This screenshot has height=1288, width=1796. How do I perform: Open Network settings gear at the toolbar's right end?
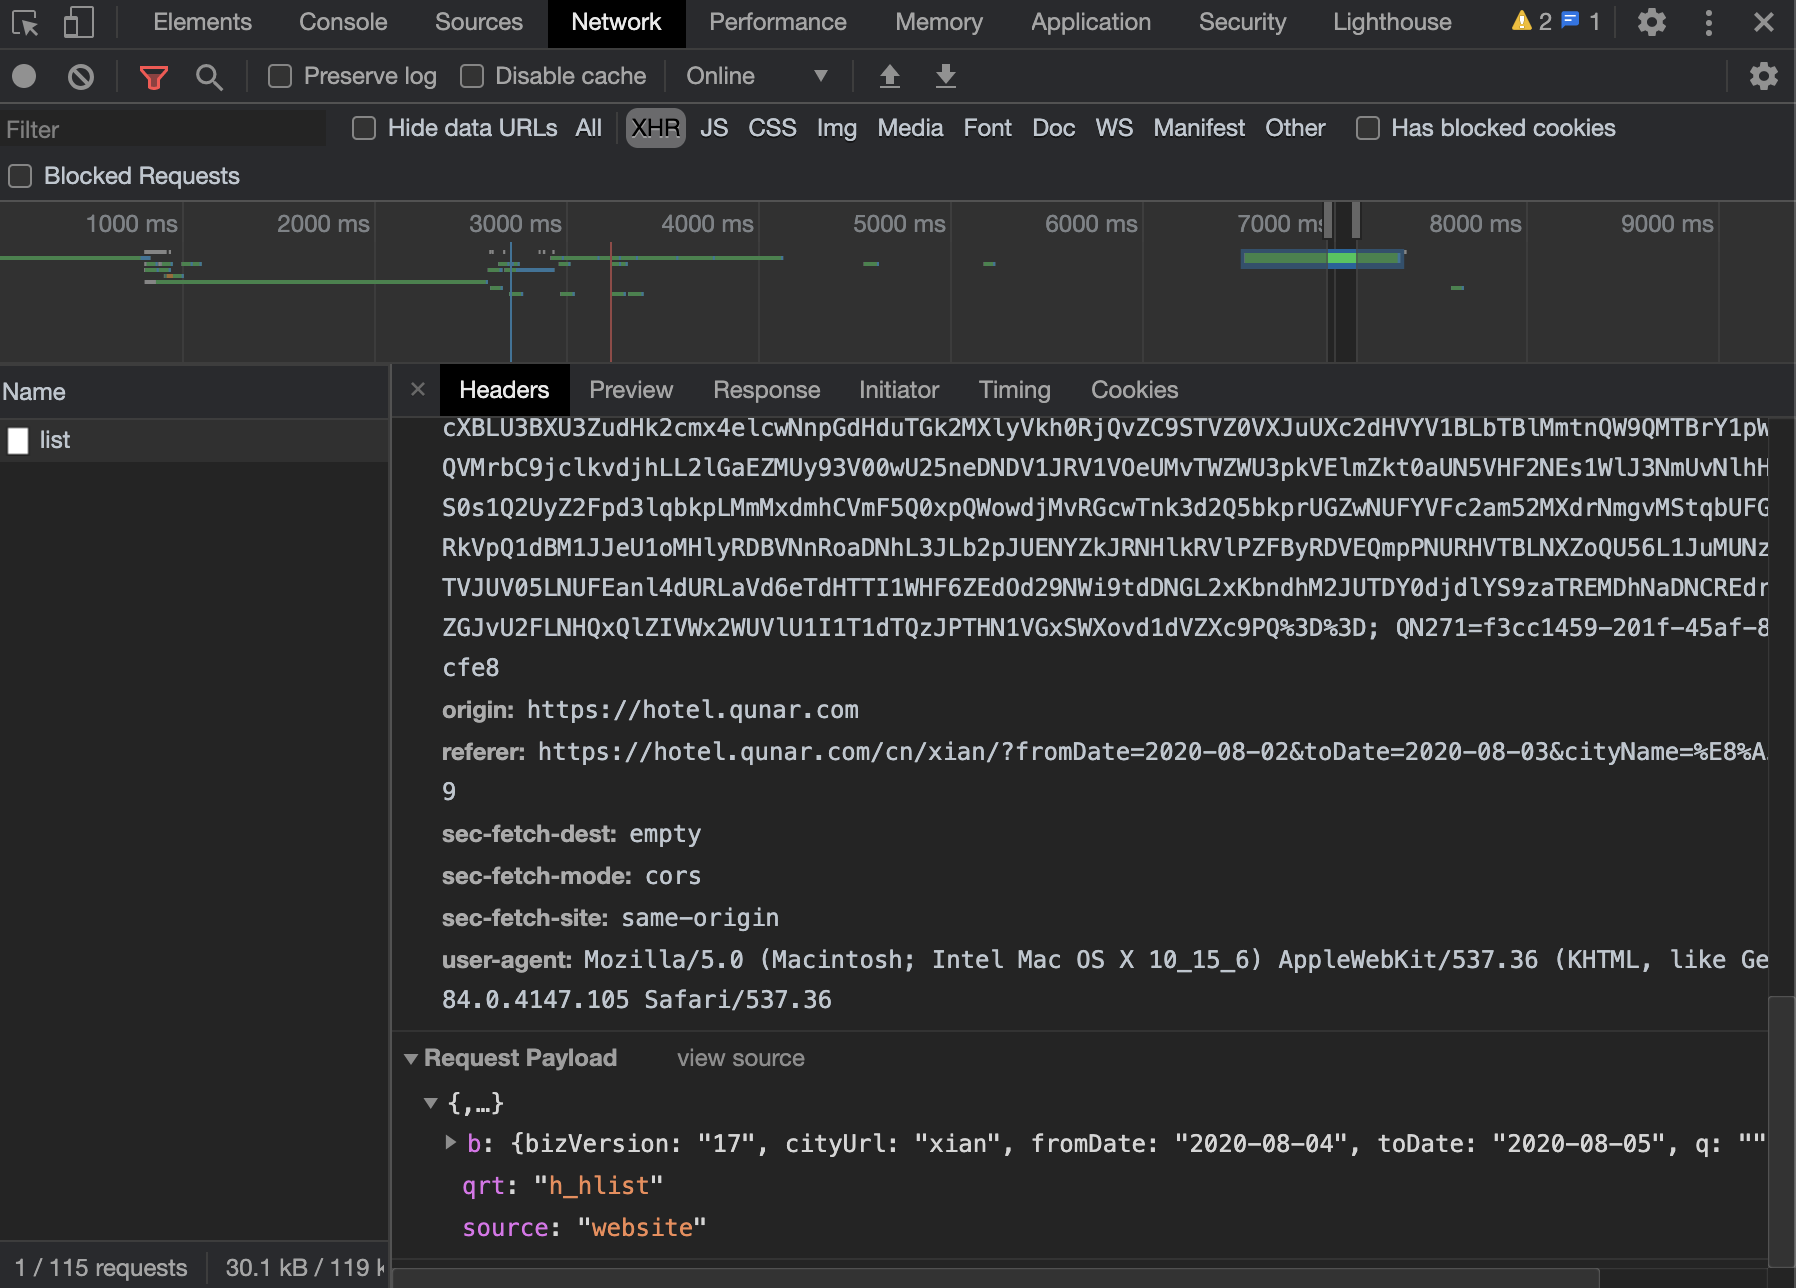click(x=1763, y=76)
